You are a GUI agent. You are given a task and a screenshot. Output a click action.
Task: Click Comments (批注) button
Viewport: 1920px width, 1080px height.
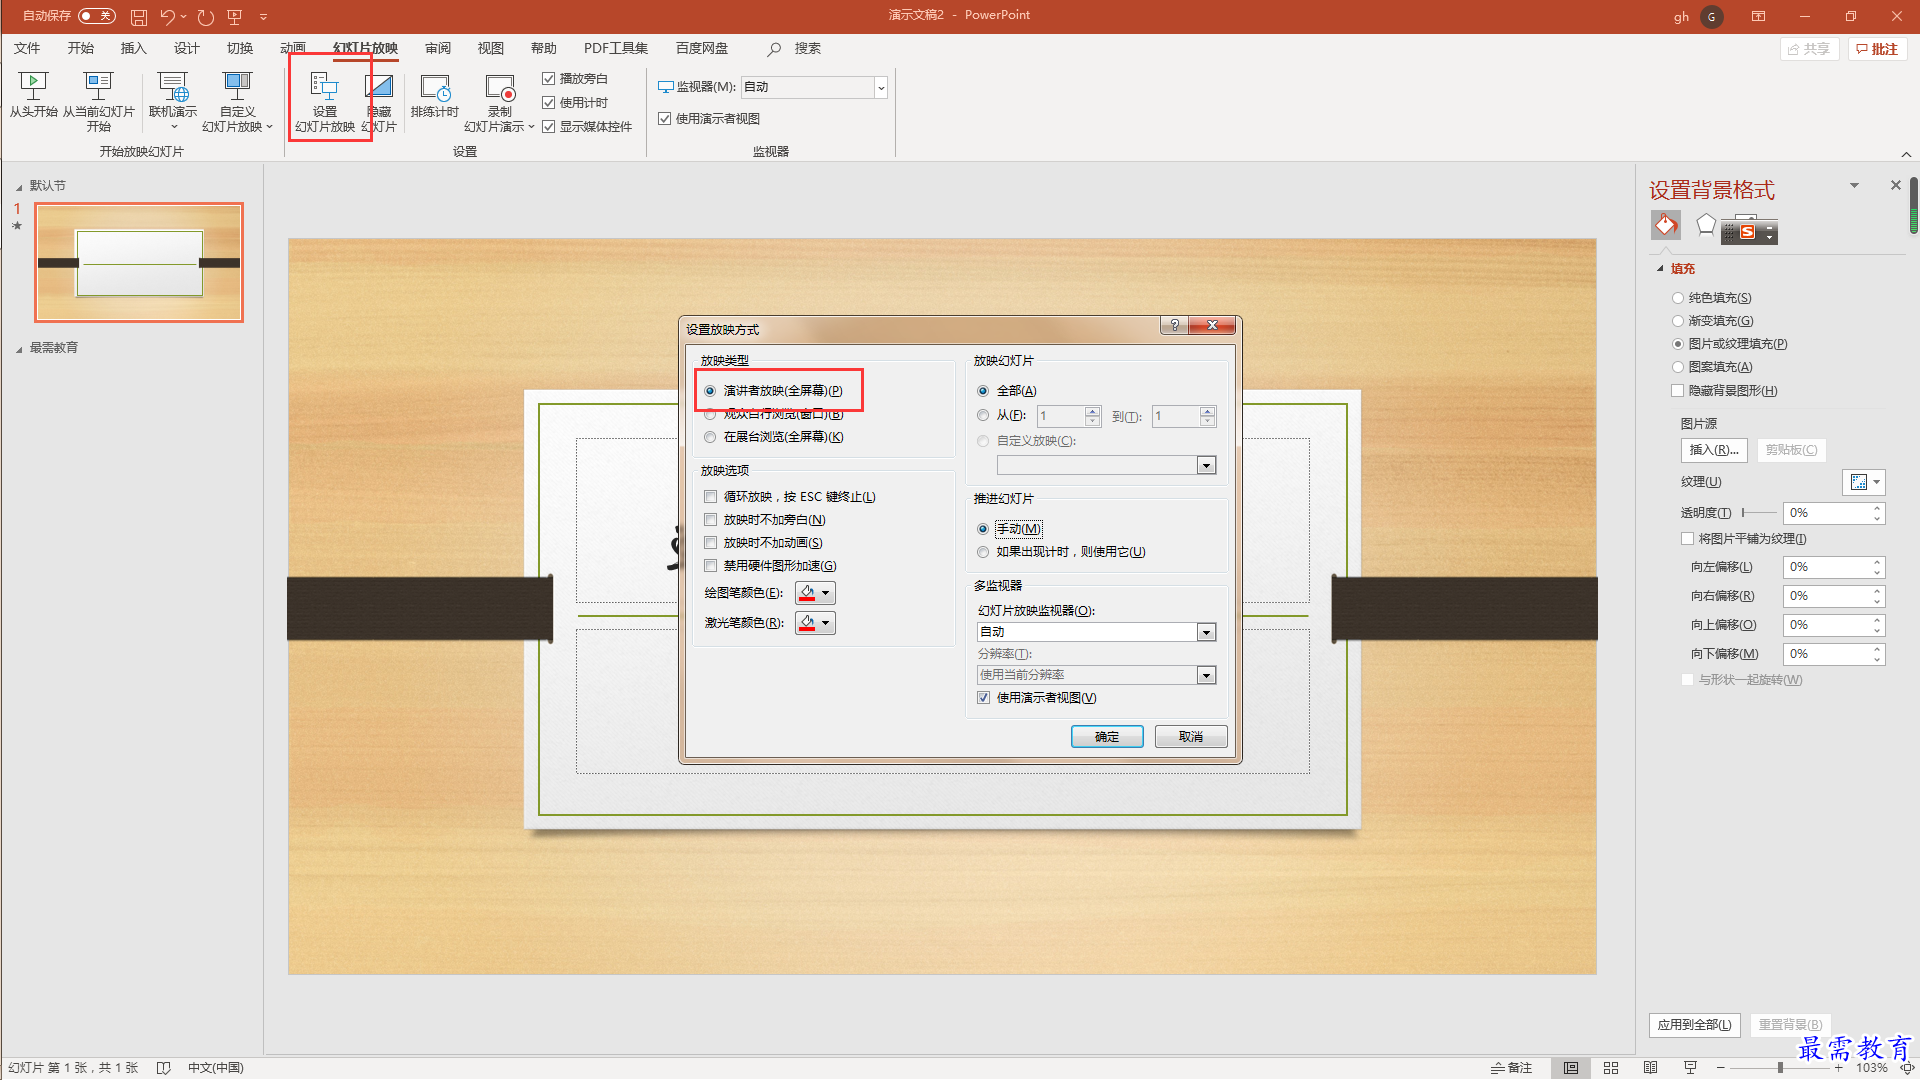pyautogui.click(x=1877, y=49)
